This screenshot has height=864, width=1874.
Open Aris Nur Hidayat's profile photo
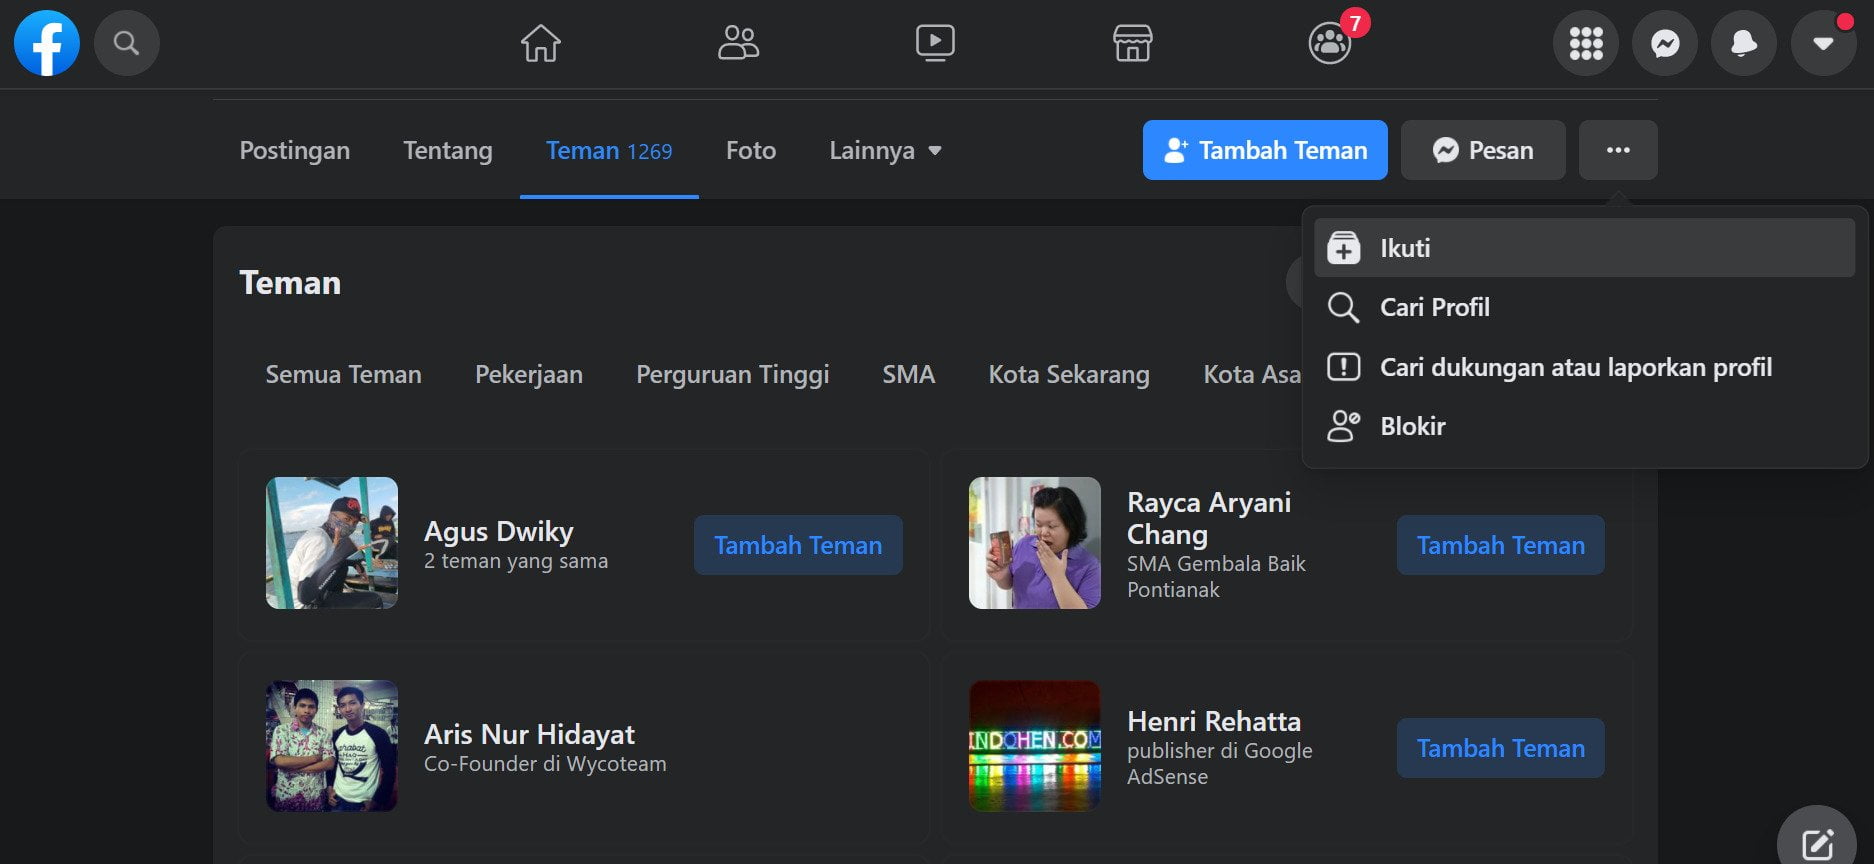(332, 746)
